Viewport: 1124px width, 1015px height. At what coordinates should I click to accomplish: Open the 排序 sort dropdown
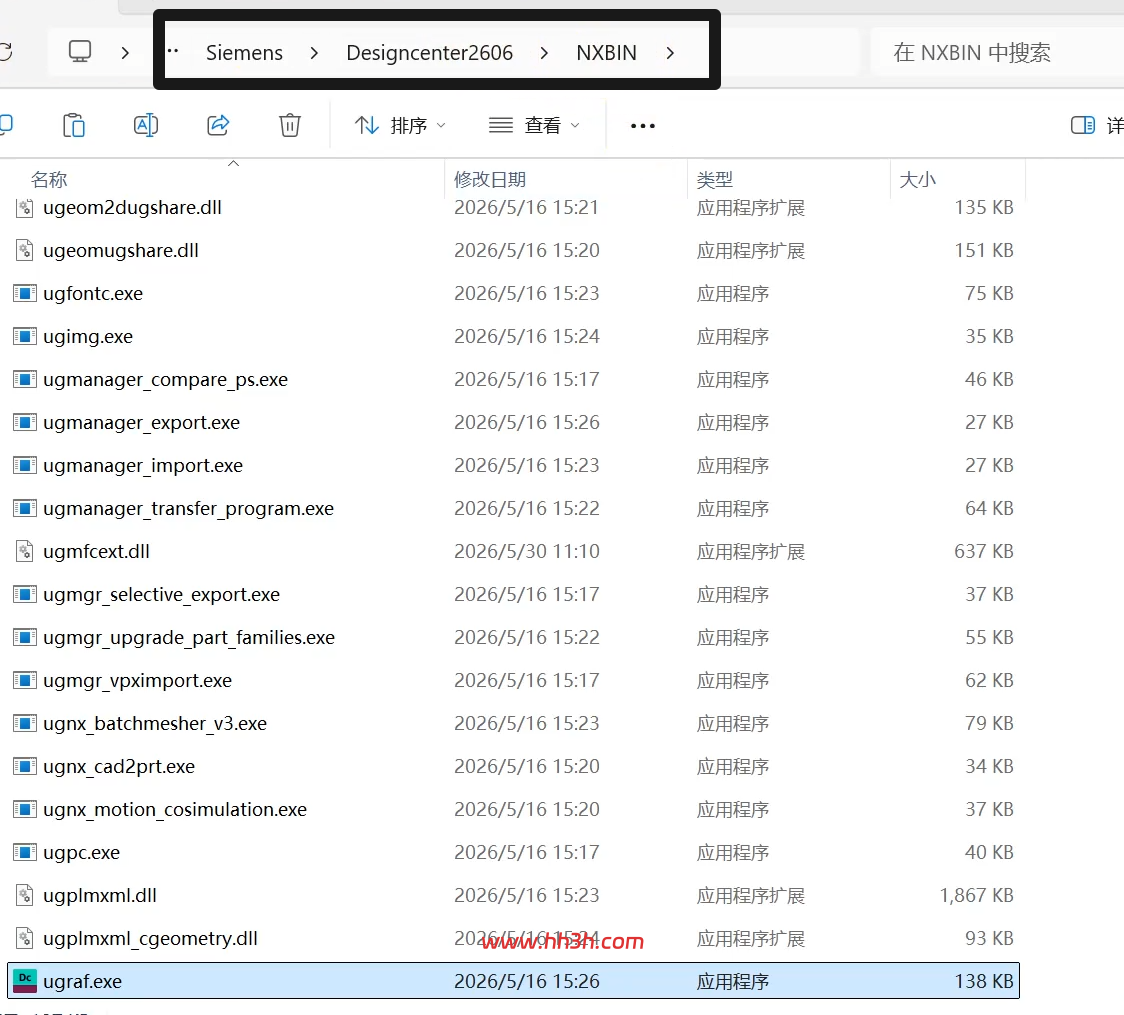click(x=400, y=125)
